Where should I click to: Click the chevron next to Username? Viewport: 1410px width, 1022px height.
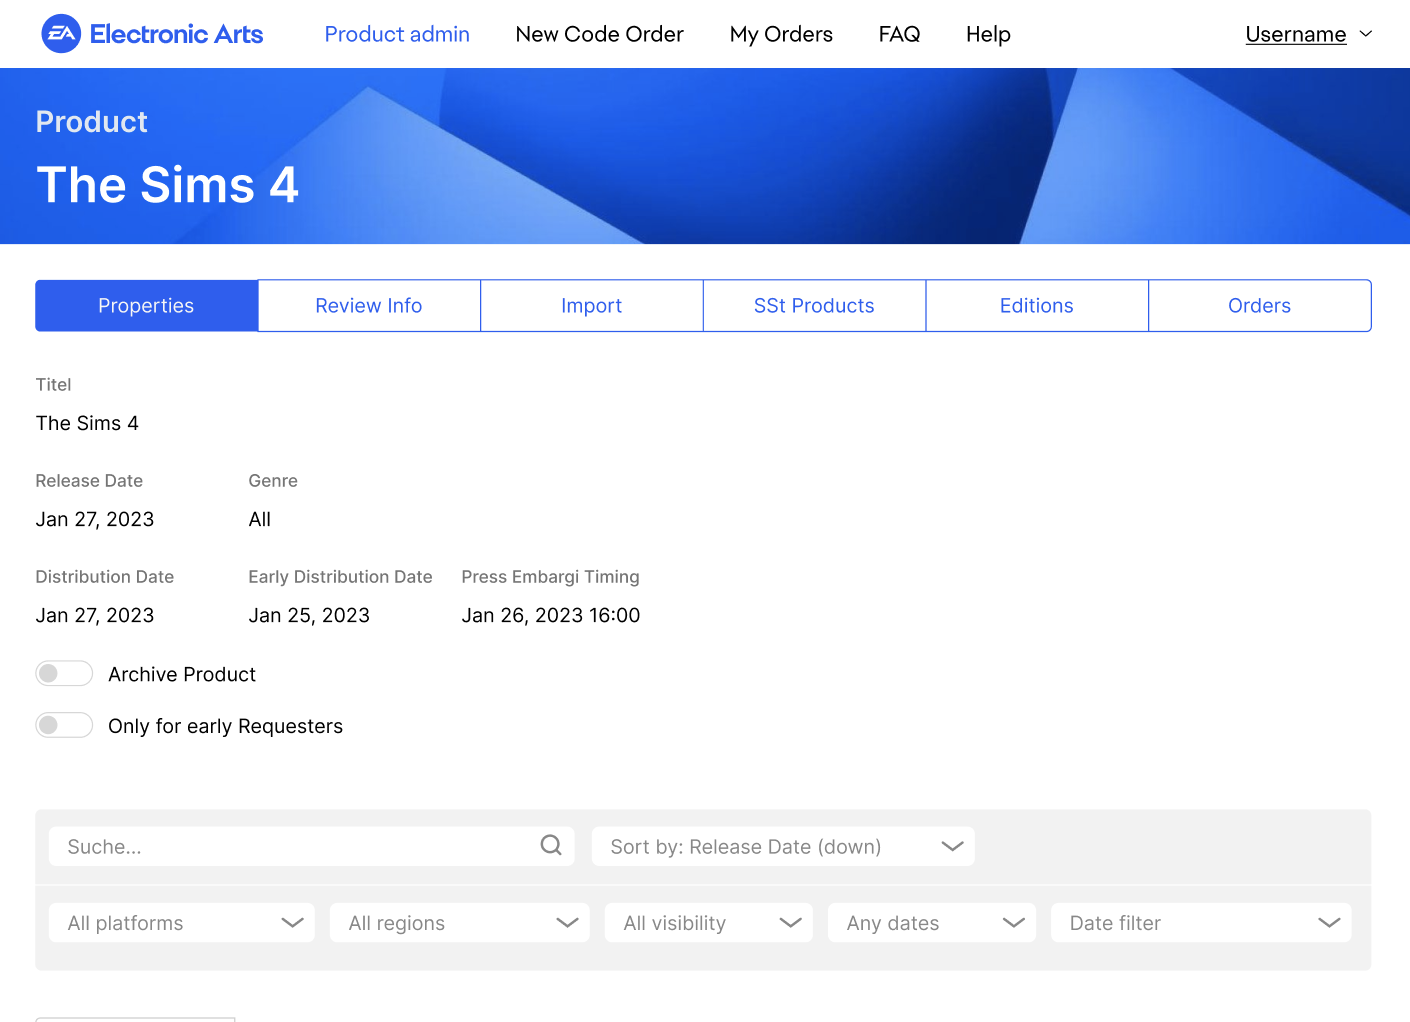1366,34
